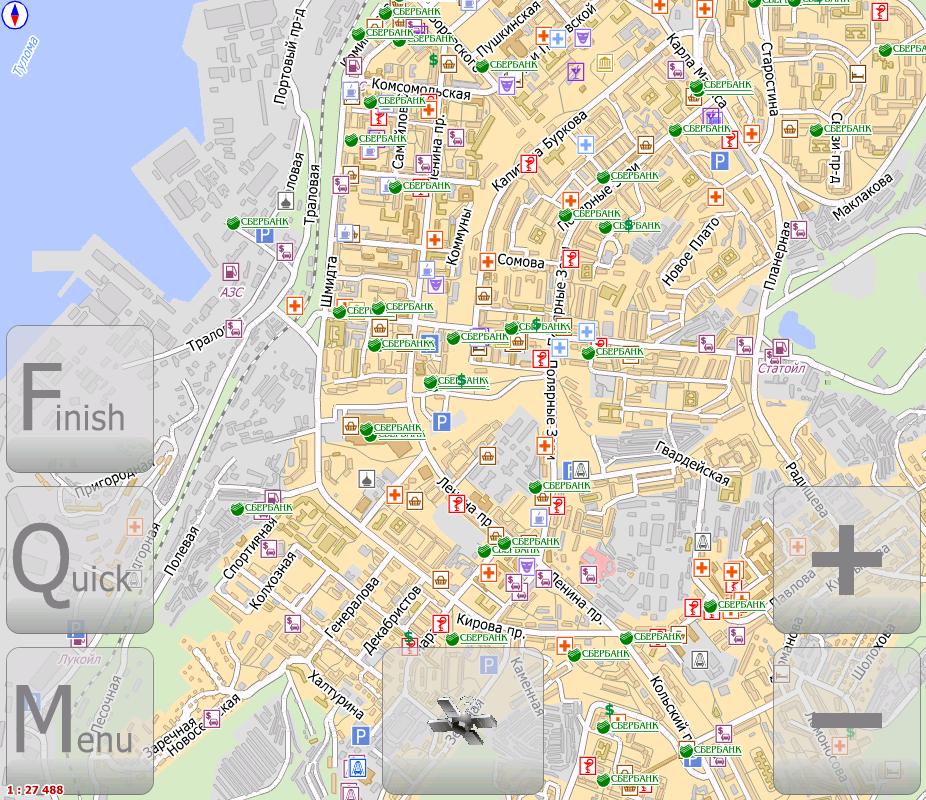Select the АЗС gas station icon
The width and height of the screenshot is (926, 800).
231,271
